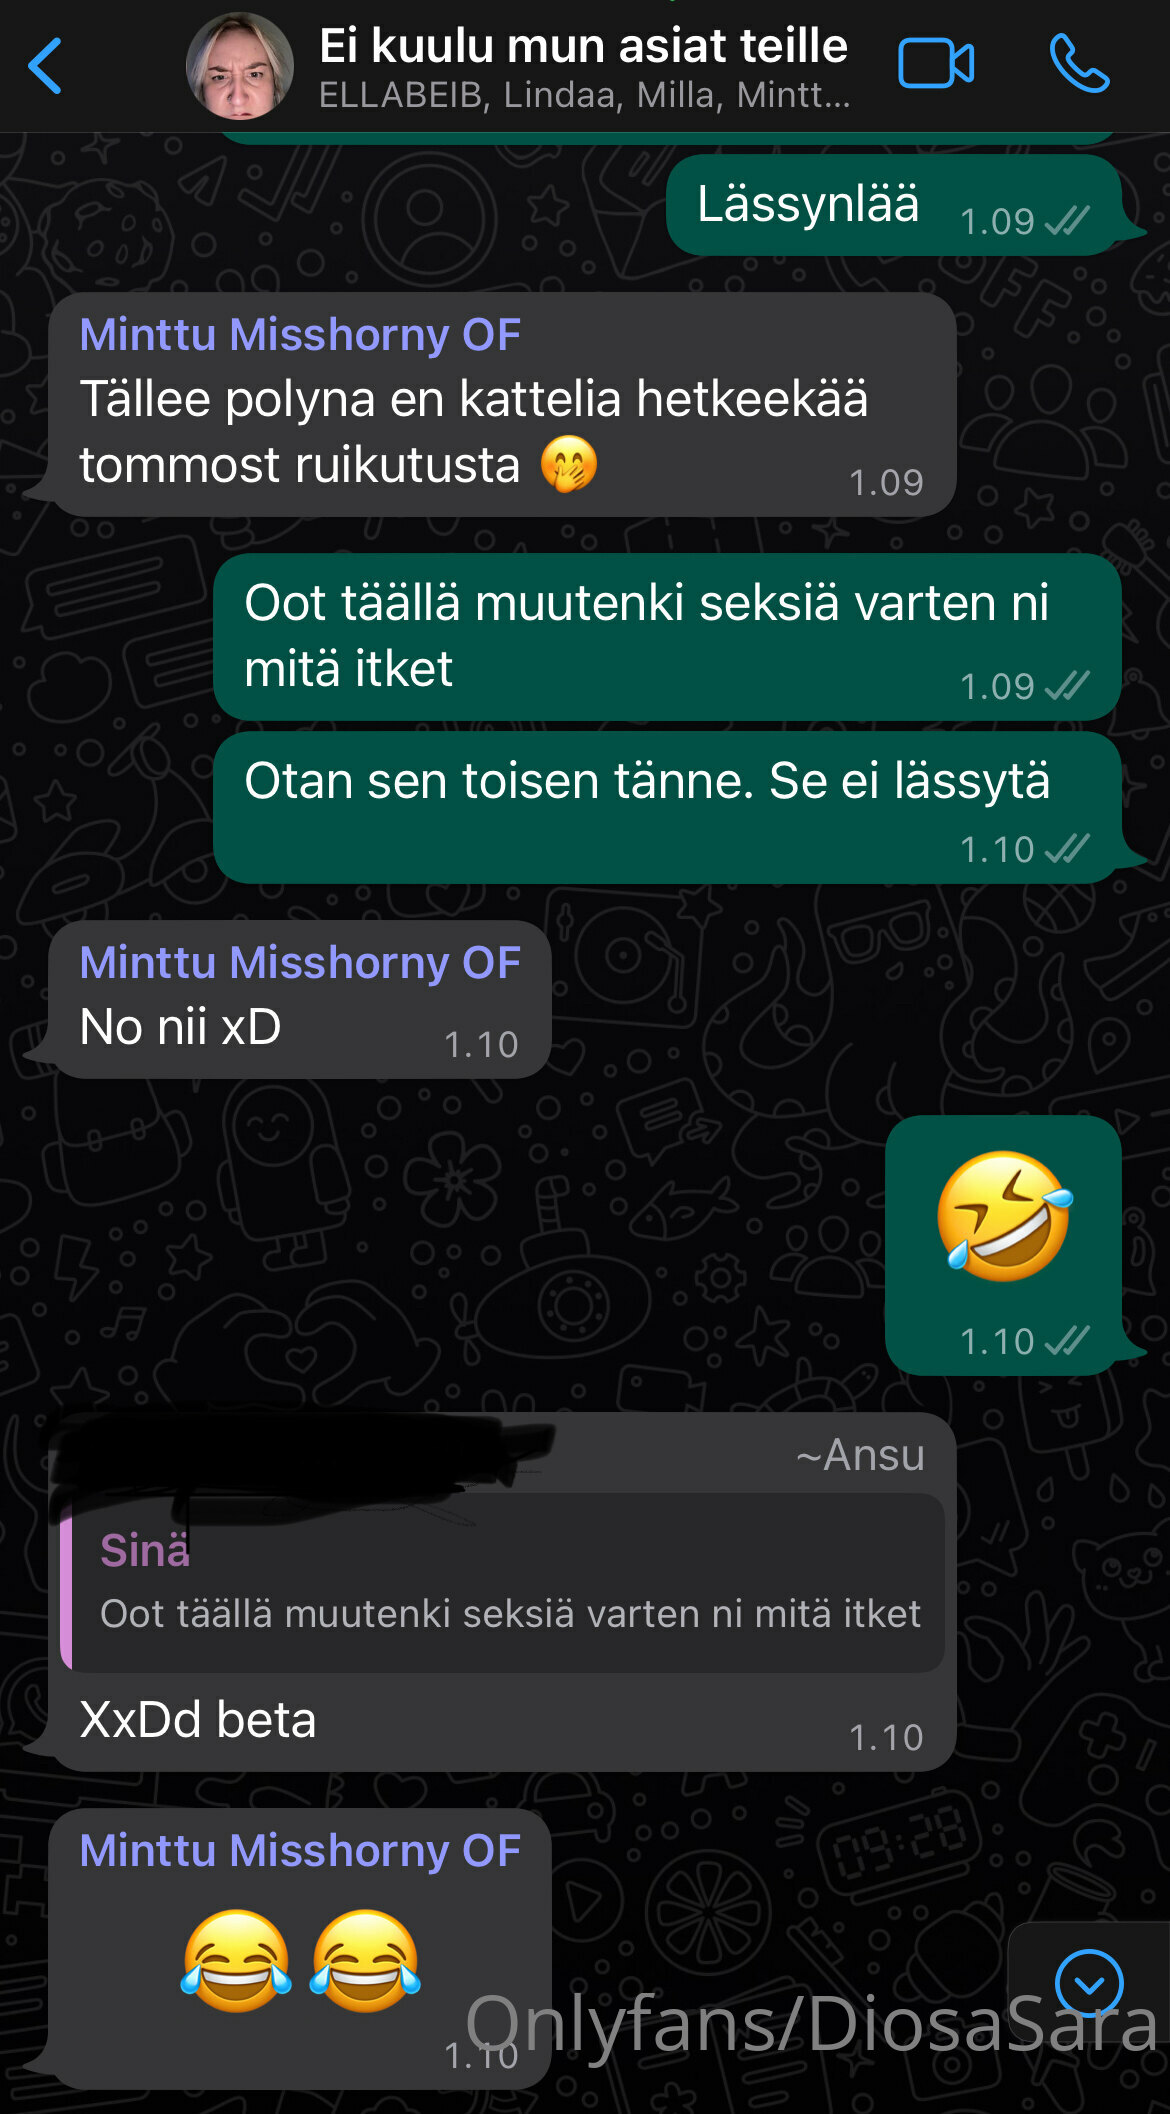The width and height of the screenshot is (1170, 2114).
Task: Select the 'Lässynlää' message bubble
Action: tap(894, 204)
